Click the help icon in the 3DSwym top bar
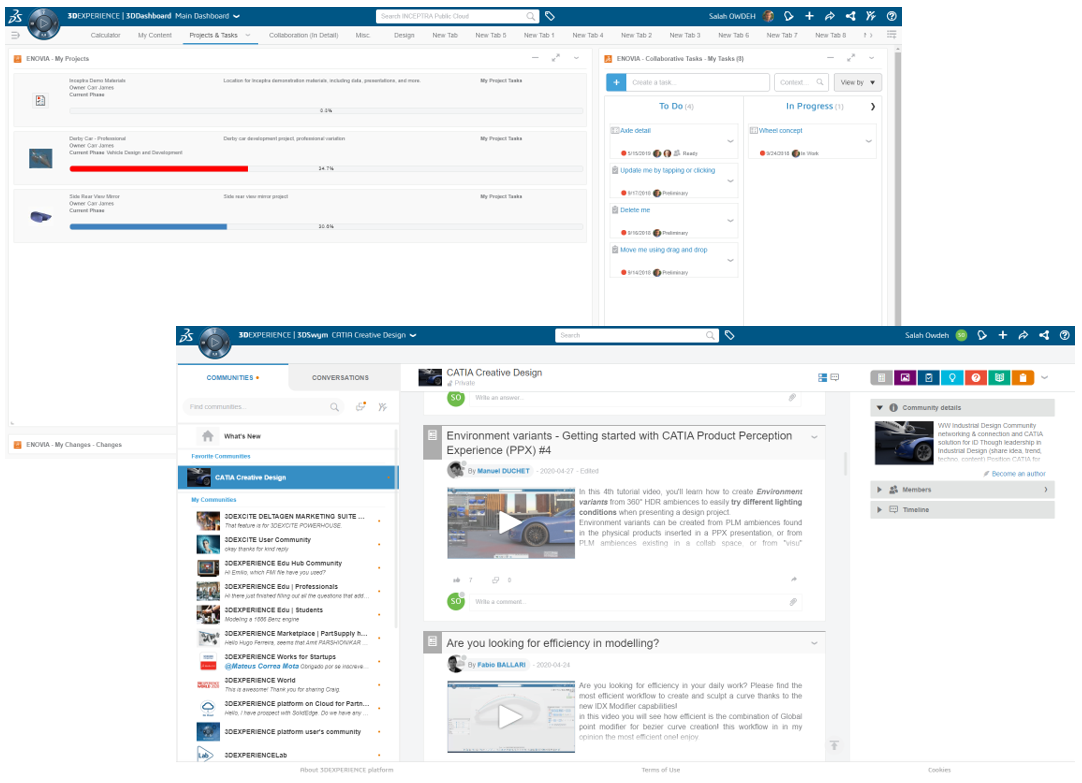 (x=1065, y=335)
